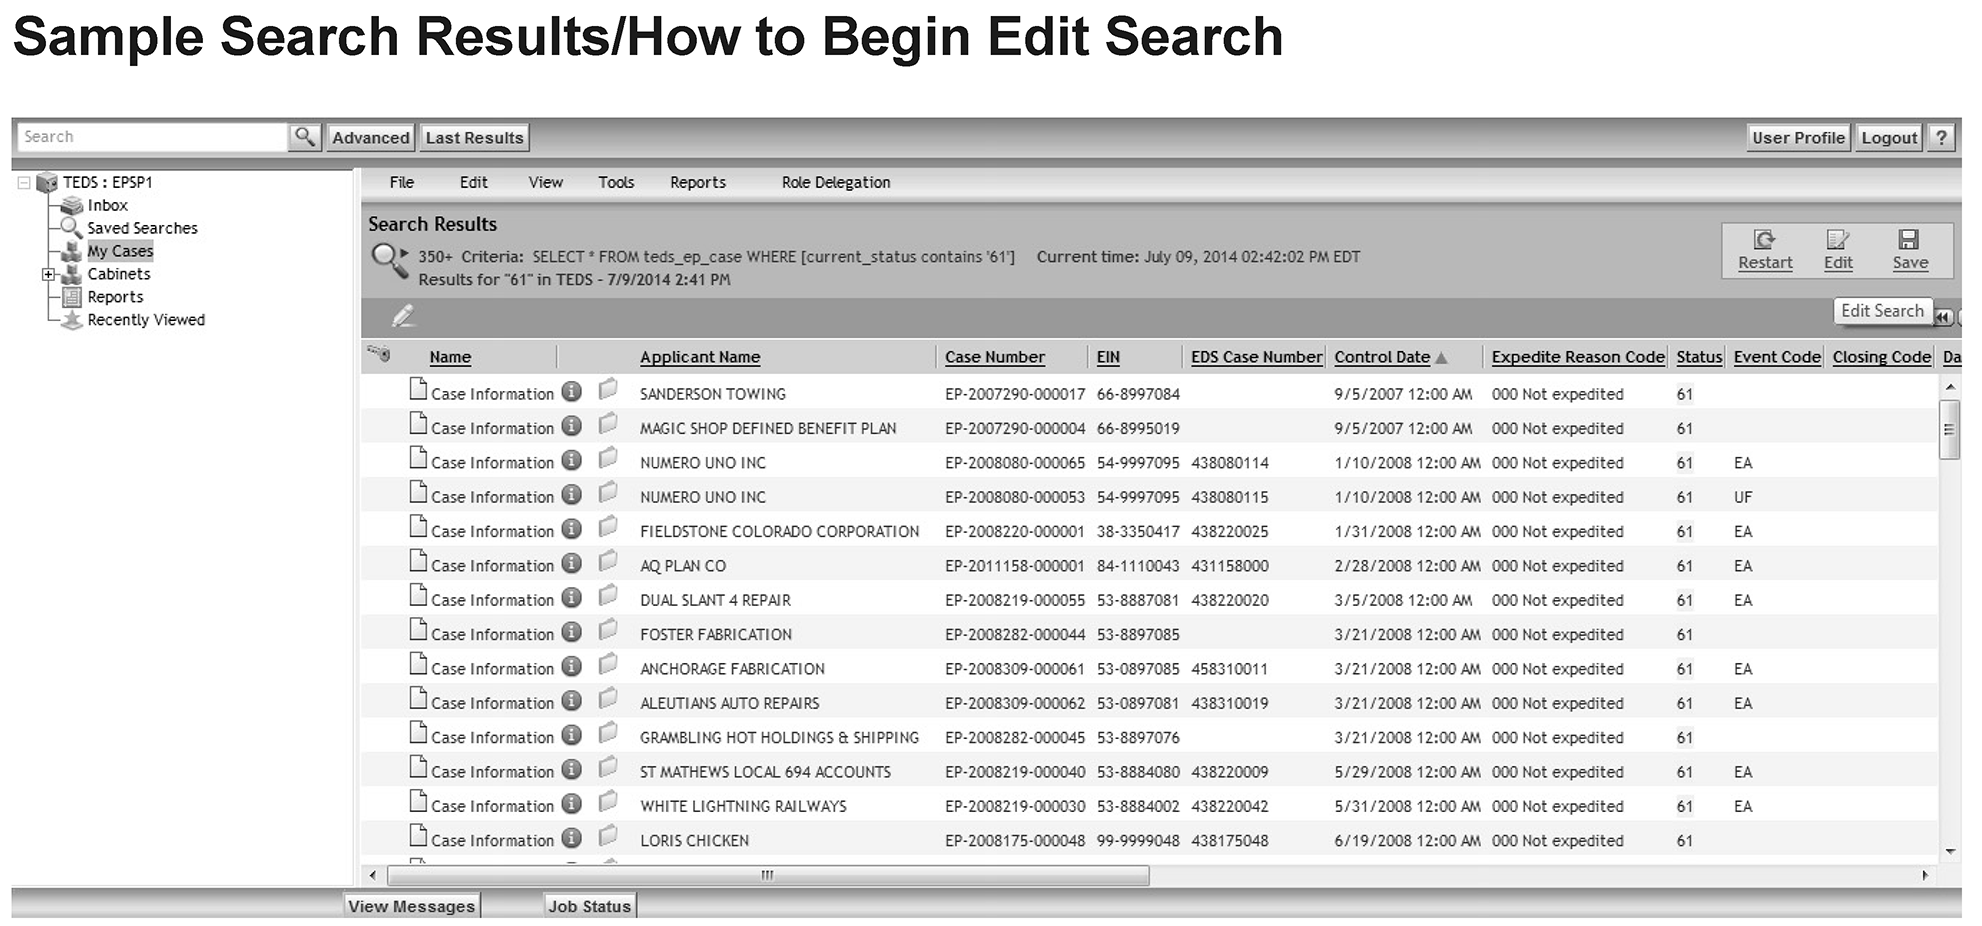Select Saved Searches in the tree
The image size is (1982, 926).
[142, 228]
